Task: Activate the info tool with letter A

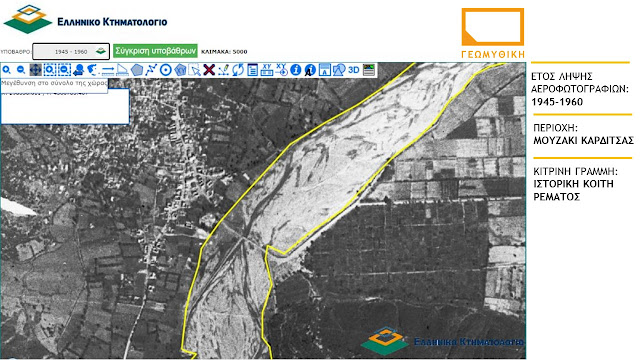Action: tap(310, 70)
